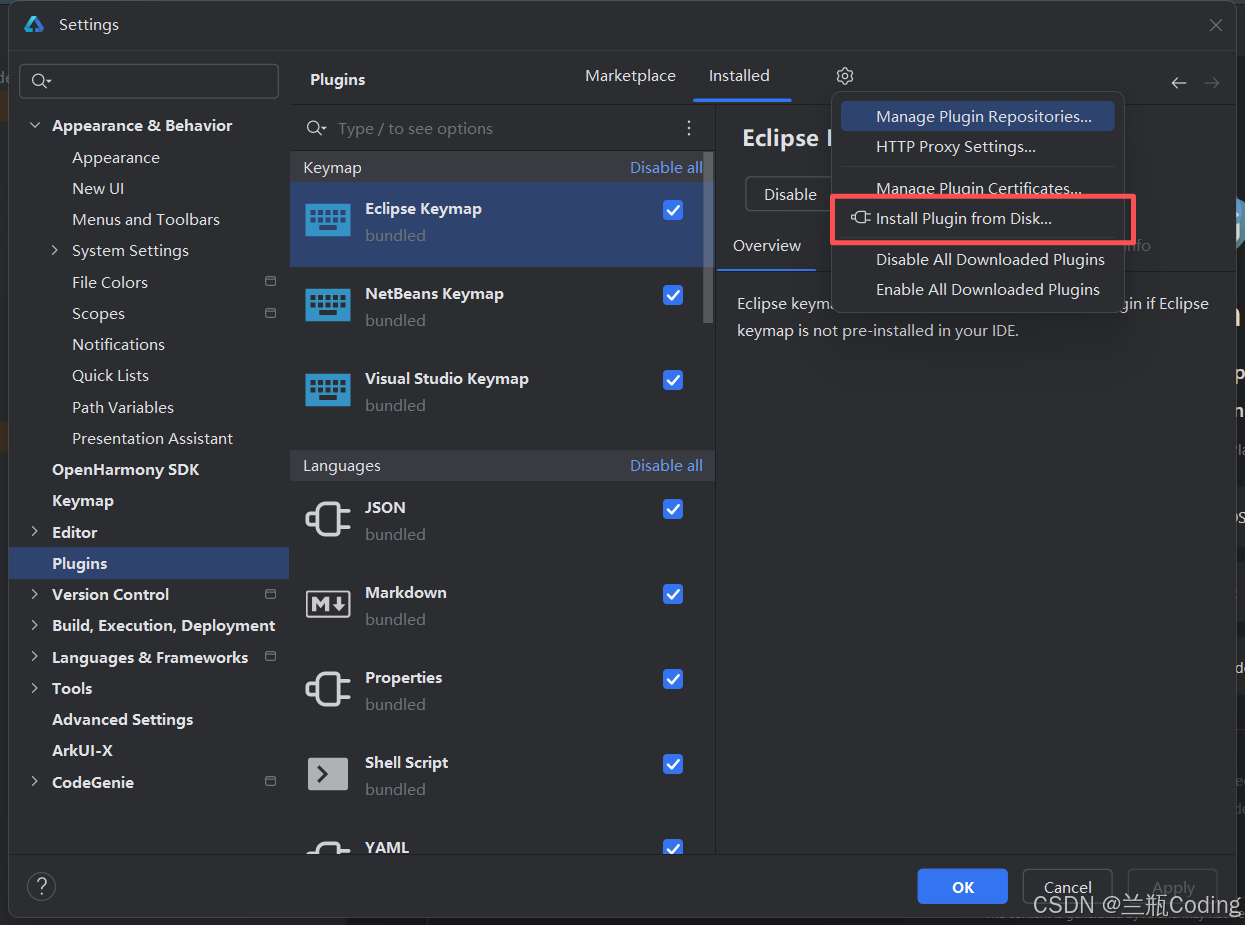Click the Visual Studio Keymap keyboard icon
1245x925 pixels.
tap(328, 391)
